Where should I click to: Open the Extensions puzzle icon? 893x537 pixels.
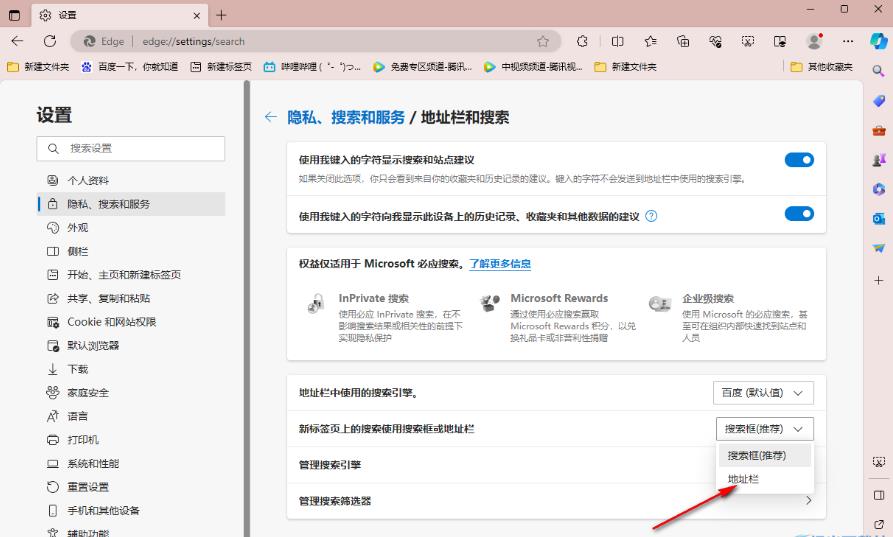pos(582,41)
